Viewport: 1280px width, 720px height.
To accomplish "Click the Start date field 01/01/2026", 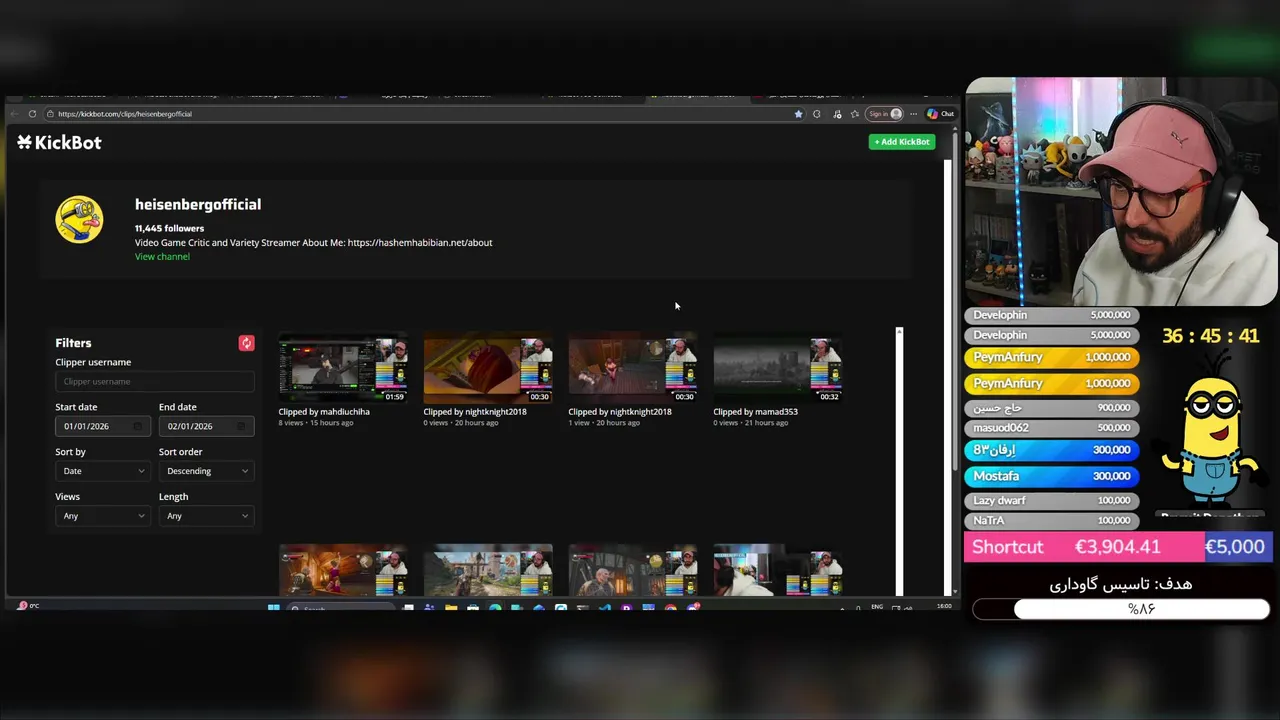I will (x=103, y=426).
